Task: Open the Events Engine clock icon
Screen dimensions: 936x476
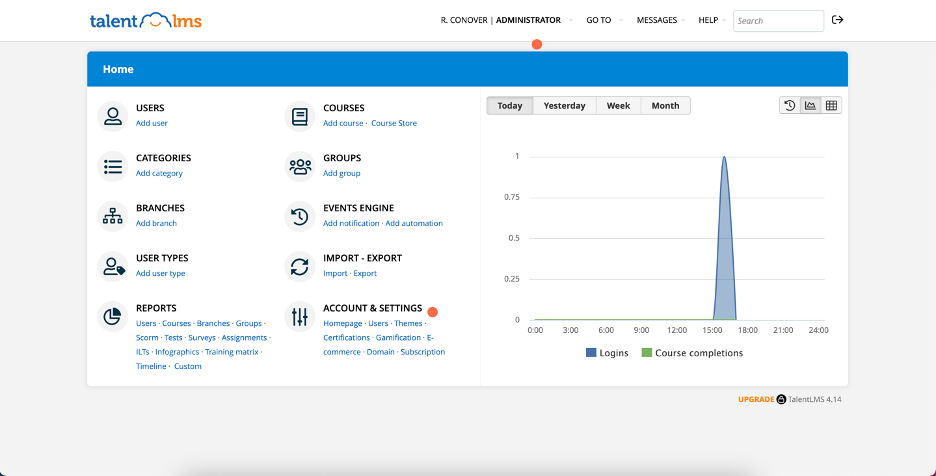Action: [300, 216]
